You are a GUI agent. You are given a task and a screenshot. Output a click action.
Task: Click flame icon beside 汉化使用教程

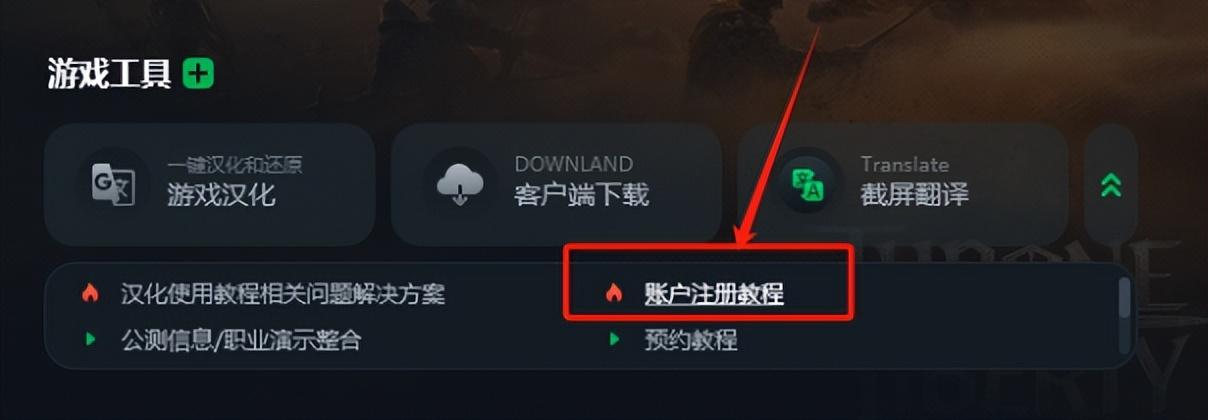point(90,294)
